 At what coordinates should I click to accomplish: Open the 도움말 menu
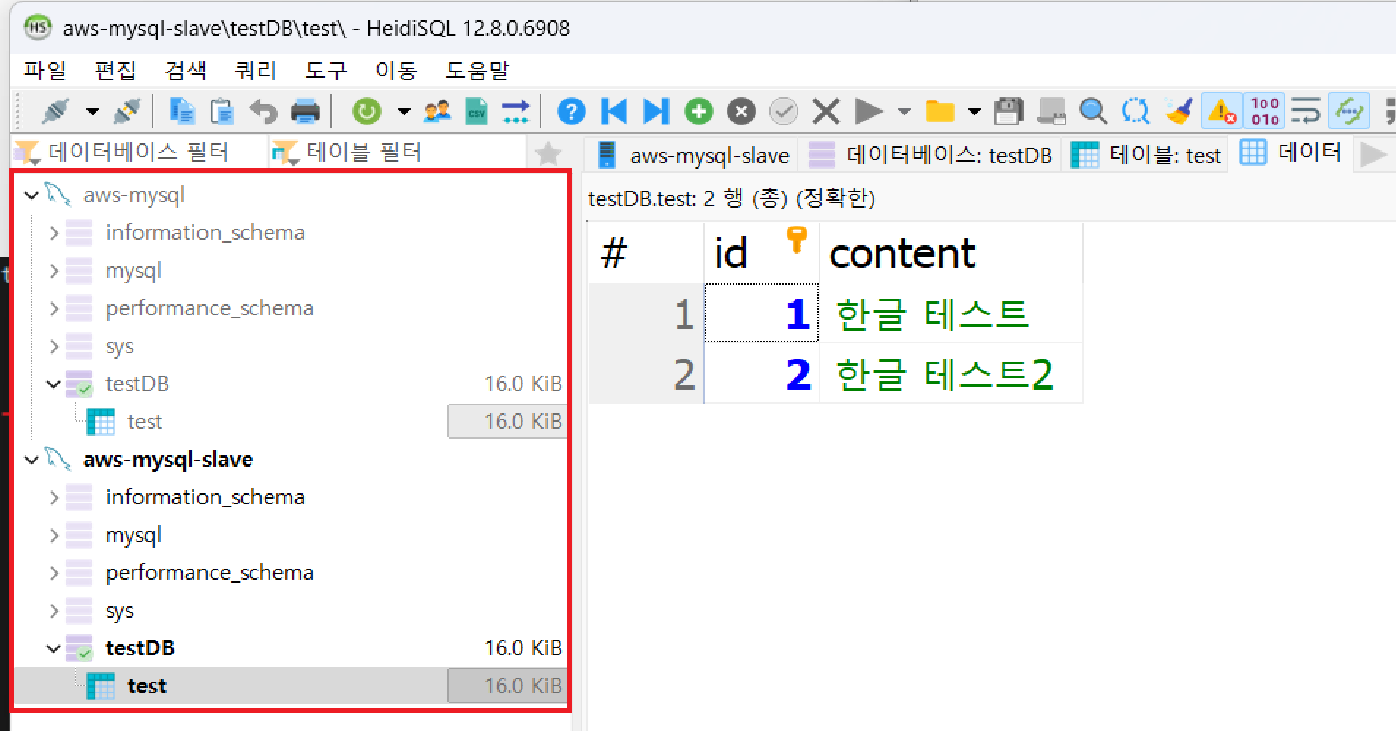point(477,70)
